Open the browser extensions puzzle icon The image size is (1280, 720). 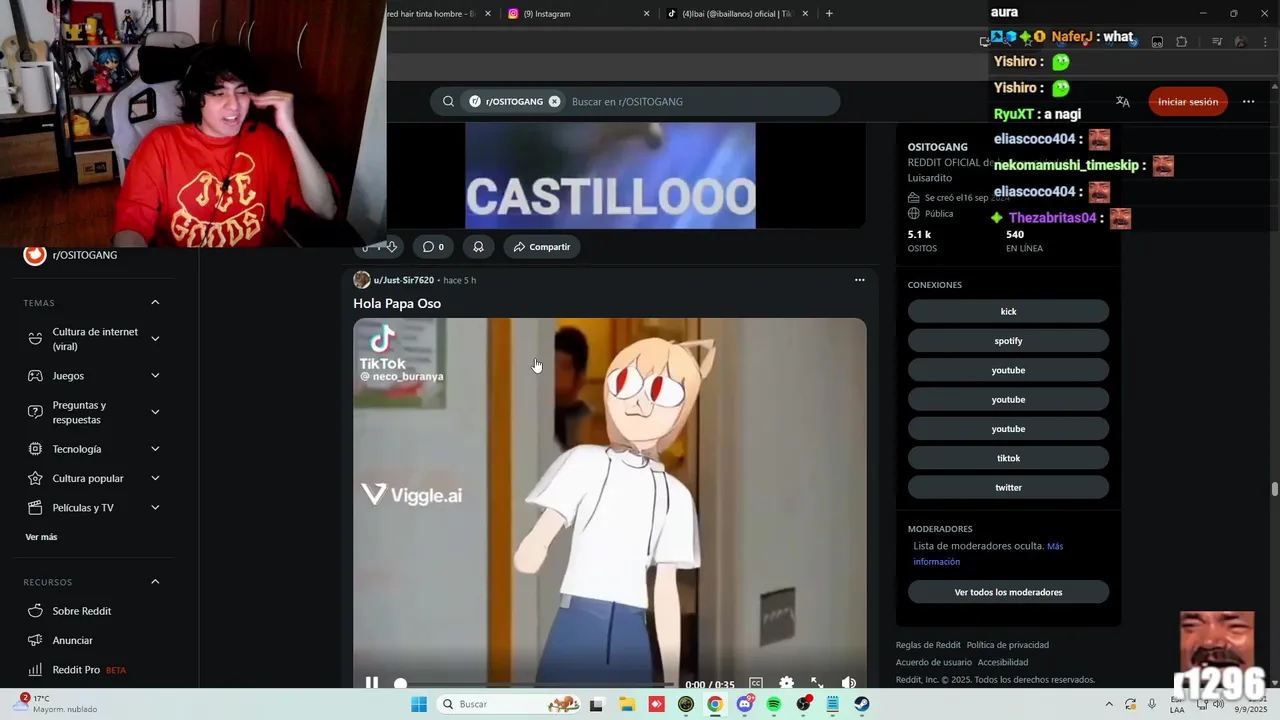tap(1182, 42)
